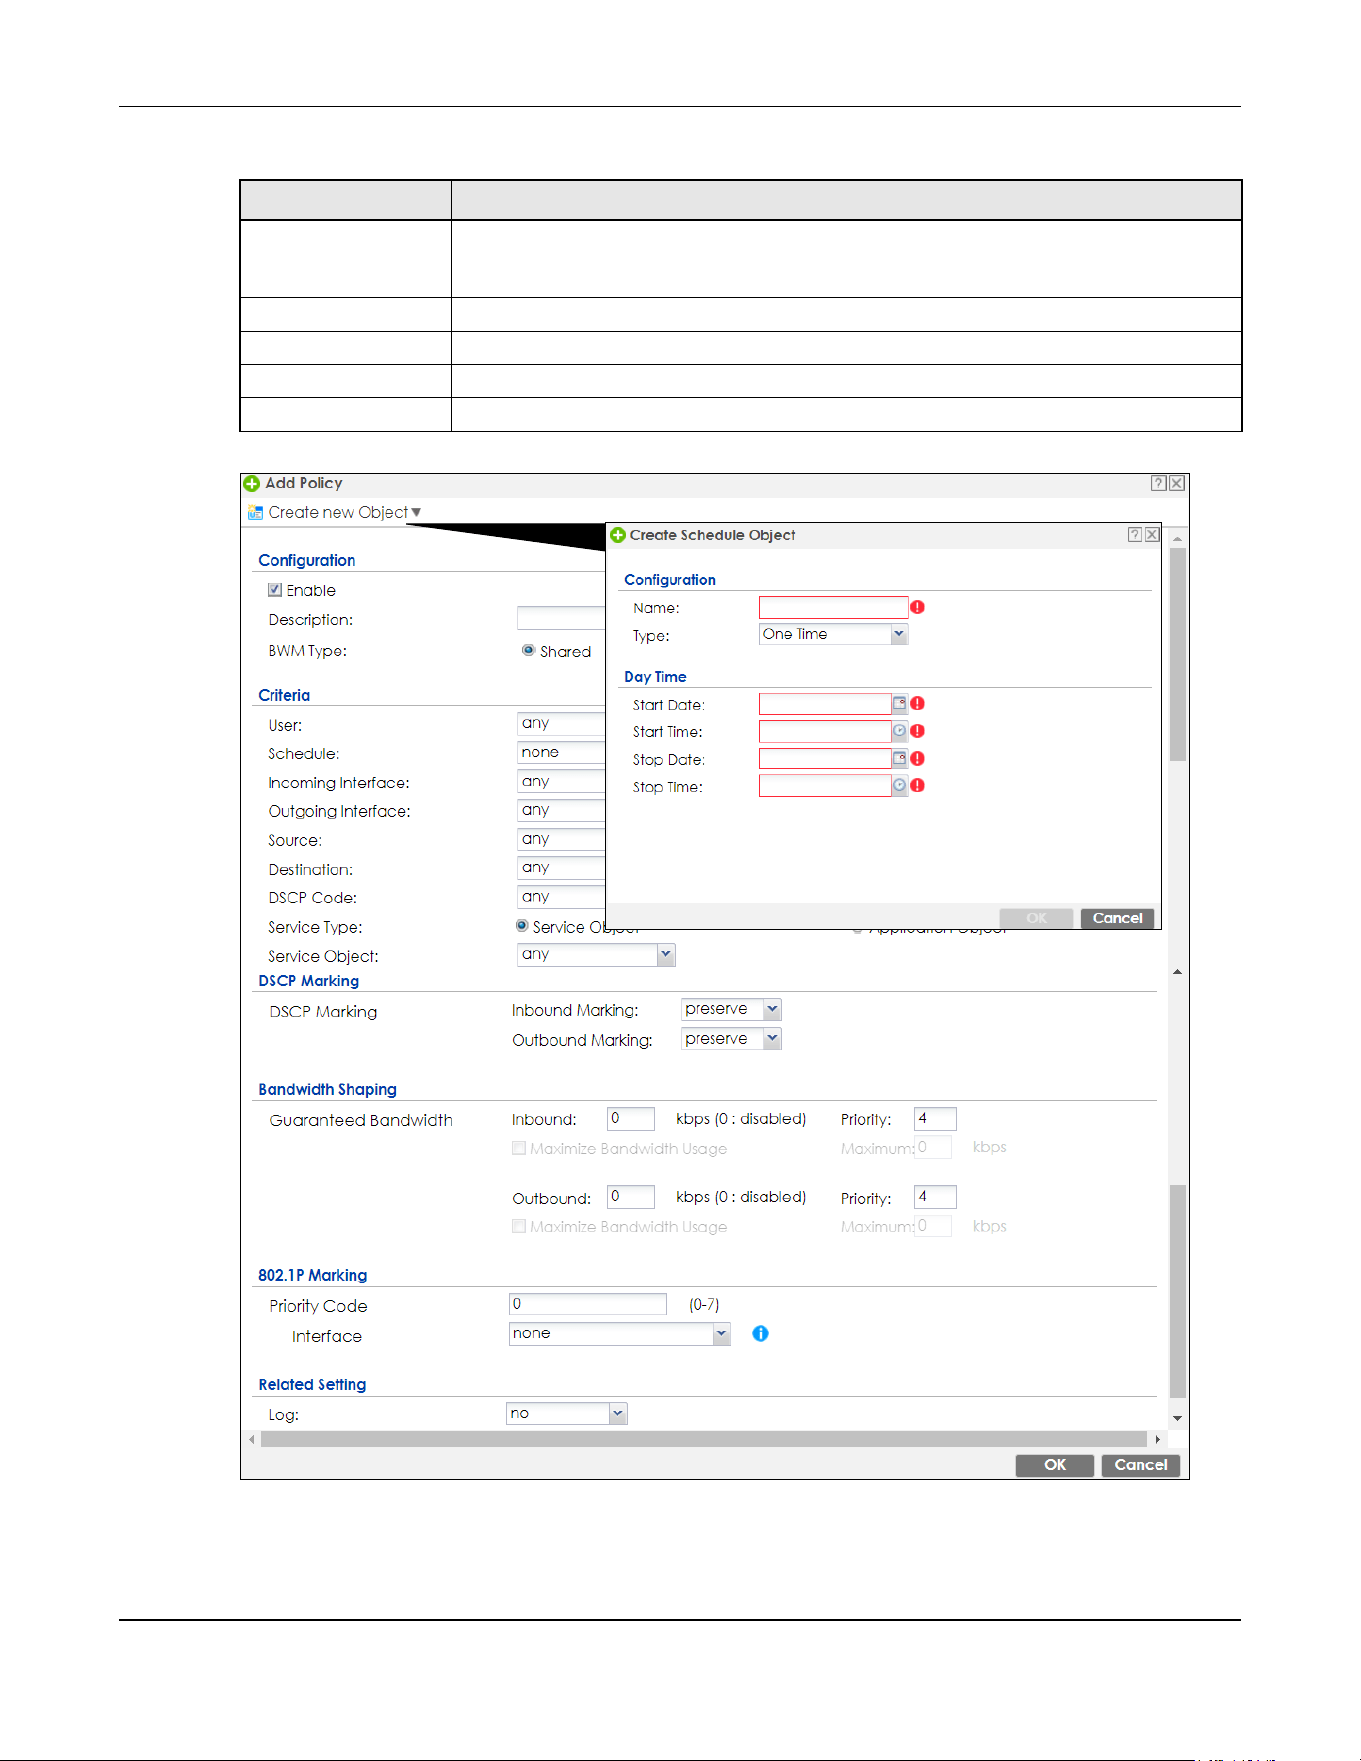Screen dimensions: 1361x1761
Task: Open the Destination criteria dropdown
Action: click(x=561, y=868)
